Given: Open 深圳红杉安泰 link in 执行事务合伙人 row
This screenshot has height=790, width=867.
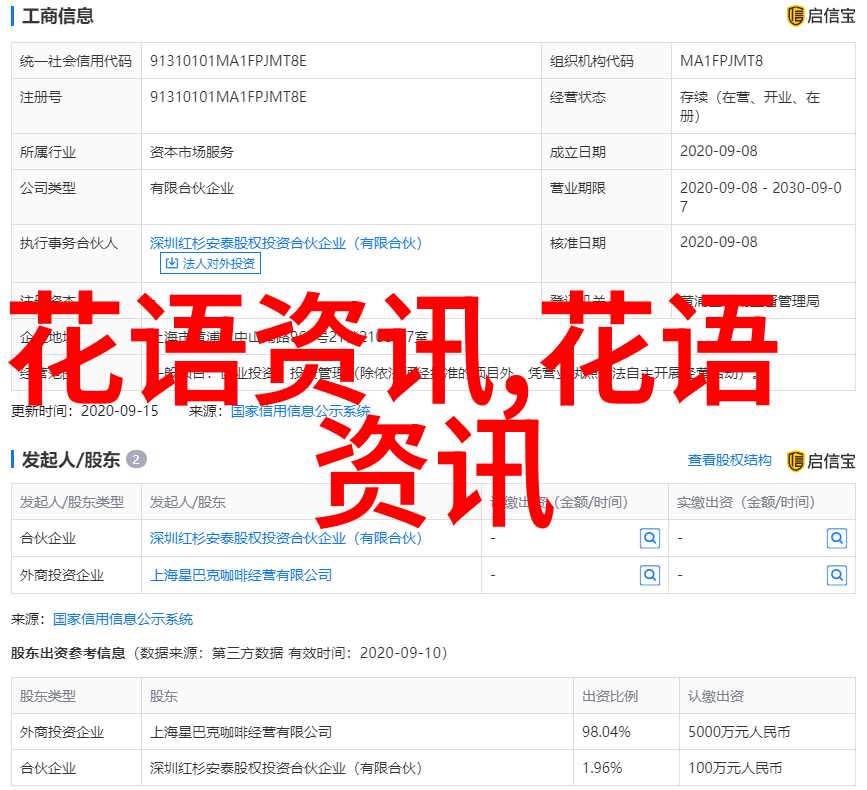Looking at the screenshot, I should [286, 243].
